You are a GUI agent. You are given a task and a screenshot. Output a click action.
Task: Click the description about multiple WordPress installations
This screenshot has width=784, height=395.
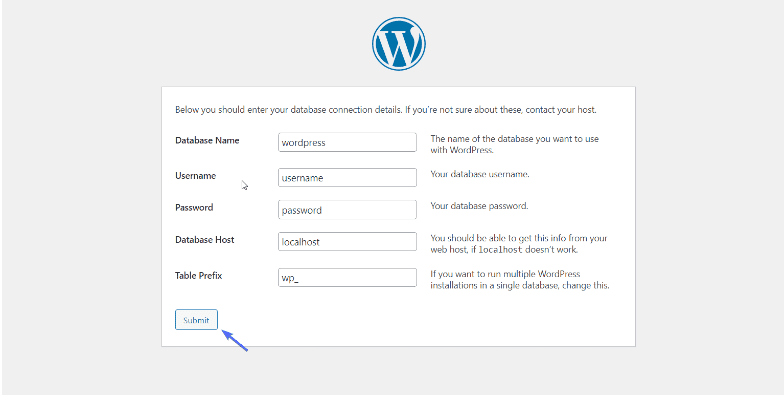point(520,280)
